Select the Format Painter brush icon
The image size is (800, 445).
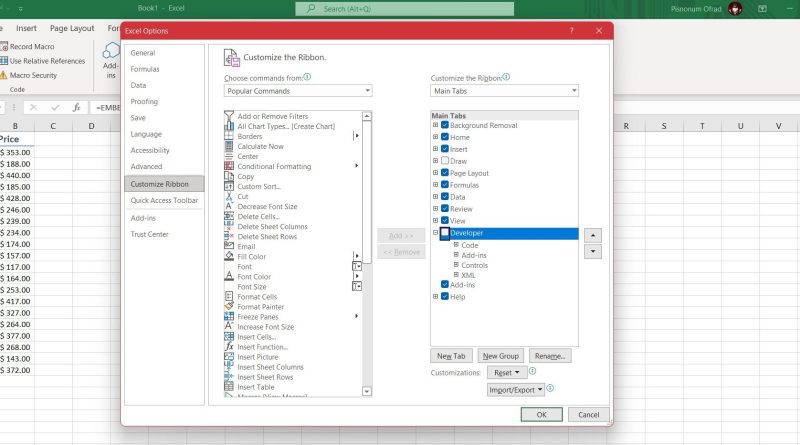[229, 306]
